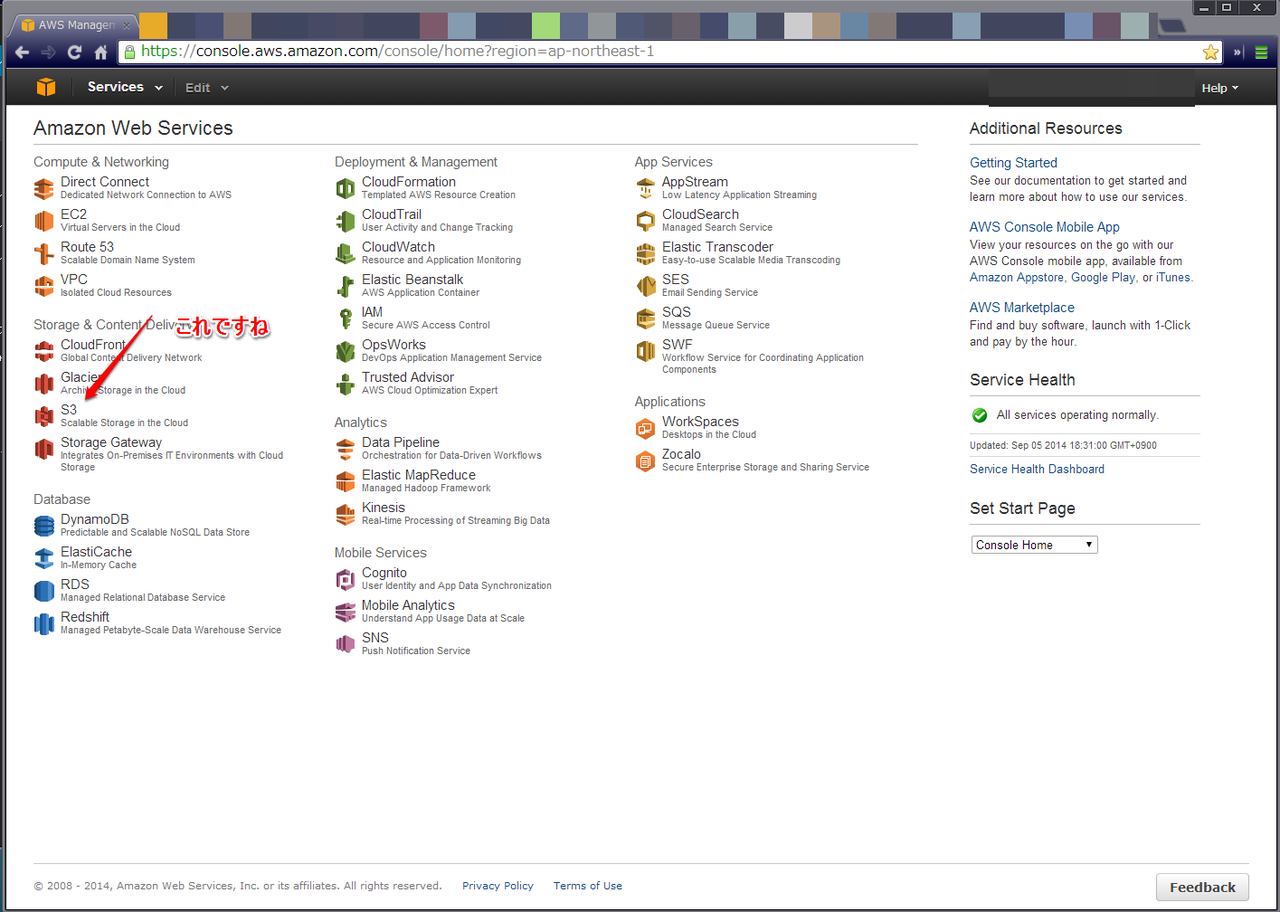Open the iTunes link
Image resolution: width=1280 pixels, height=912 pixels.
(x=1173, y=278)
